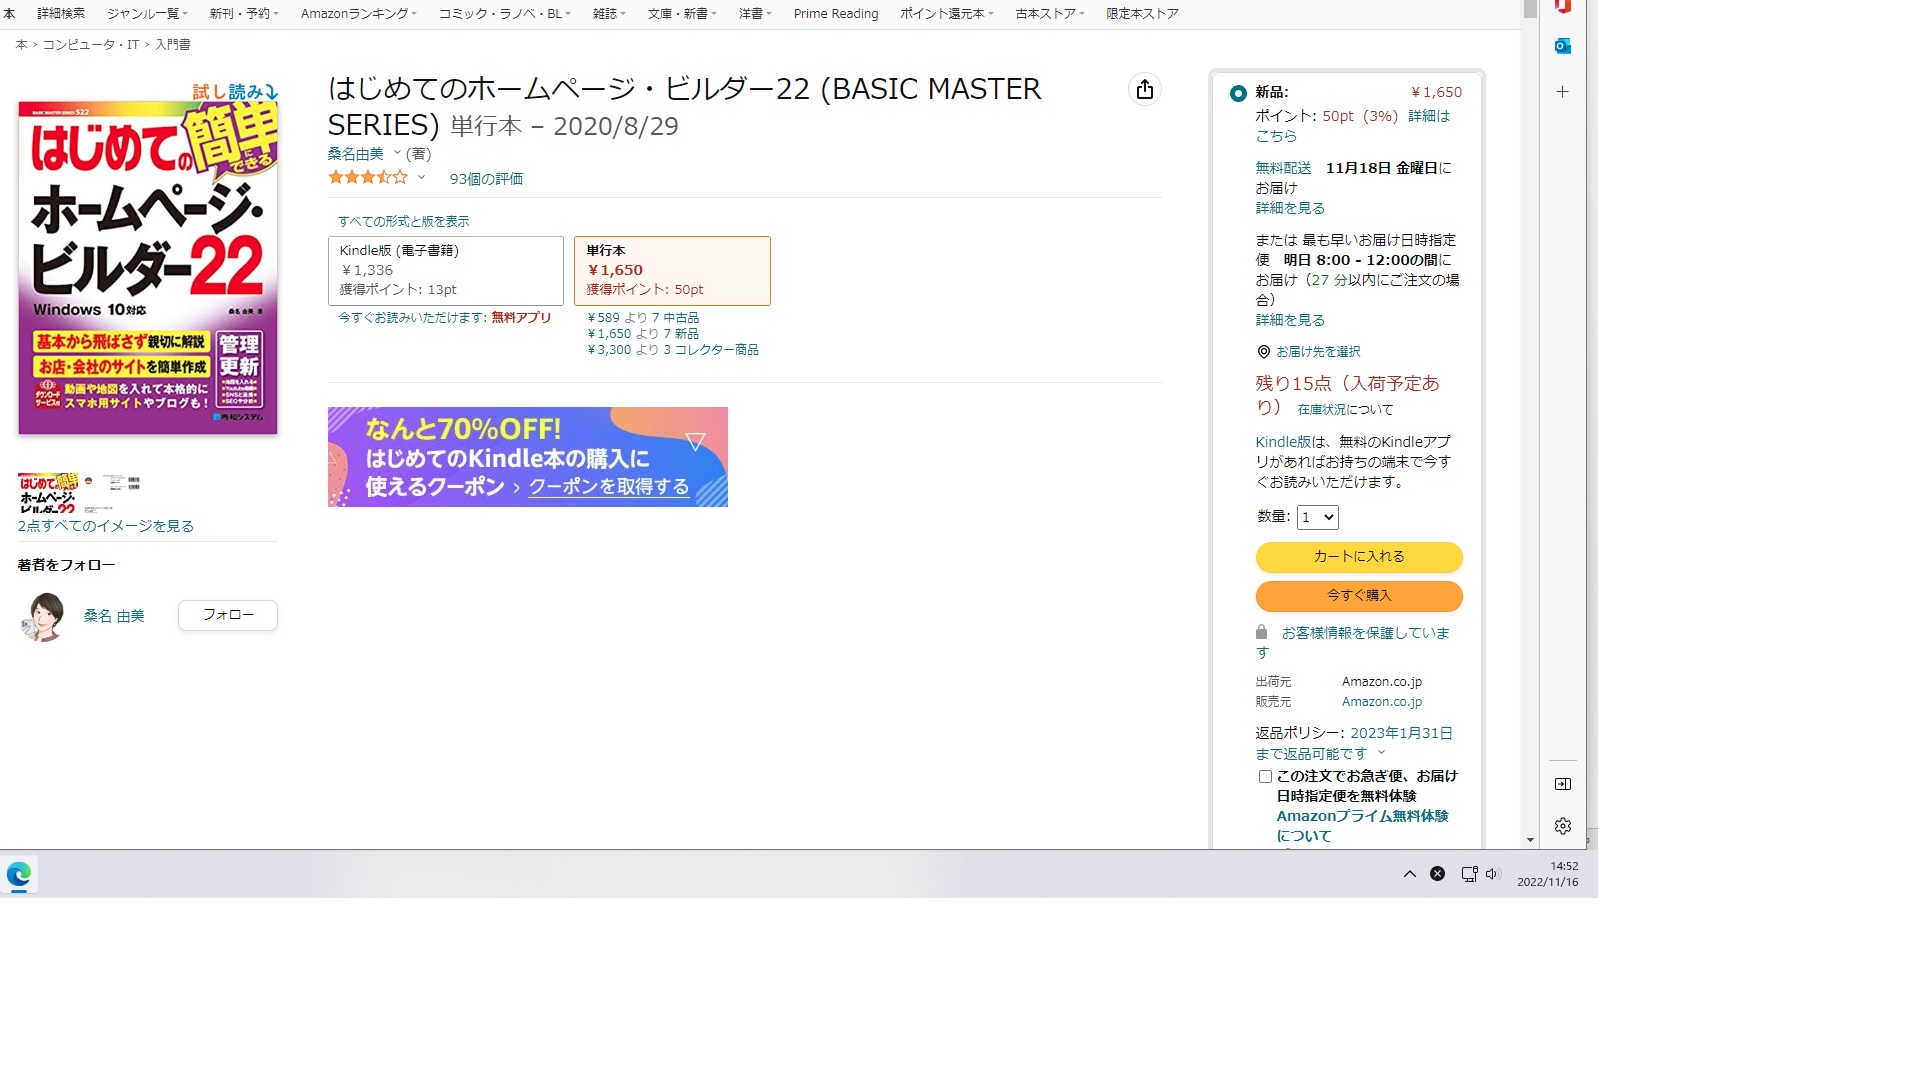
Task: Click the volume speaker tray icon
Action: click(x=1492, y=874)
